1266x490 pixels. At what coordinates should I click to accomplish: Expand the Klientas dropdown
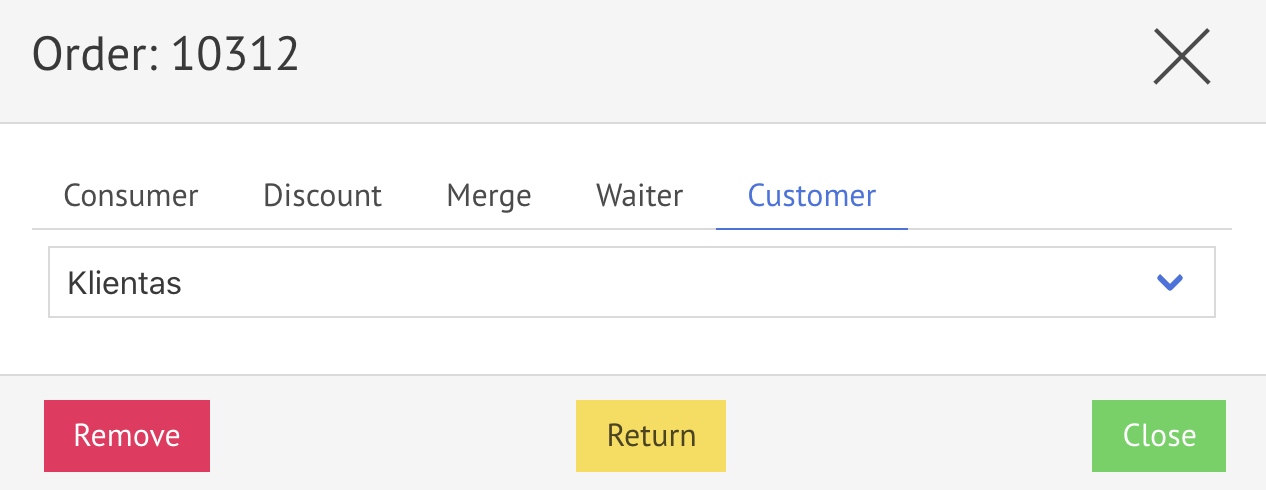click(1169, 283)
